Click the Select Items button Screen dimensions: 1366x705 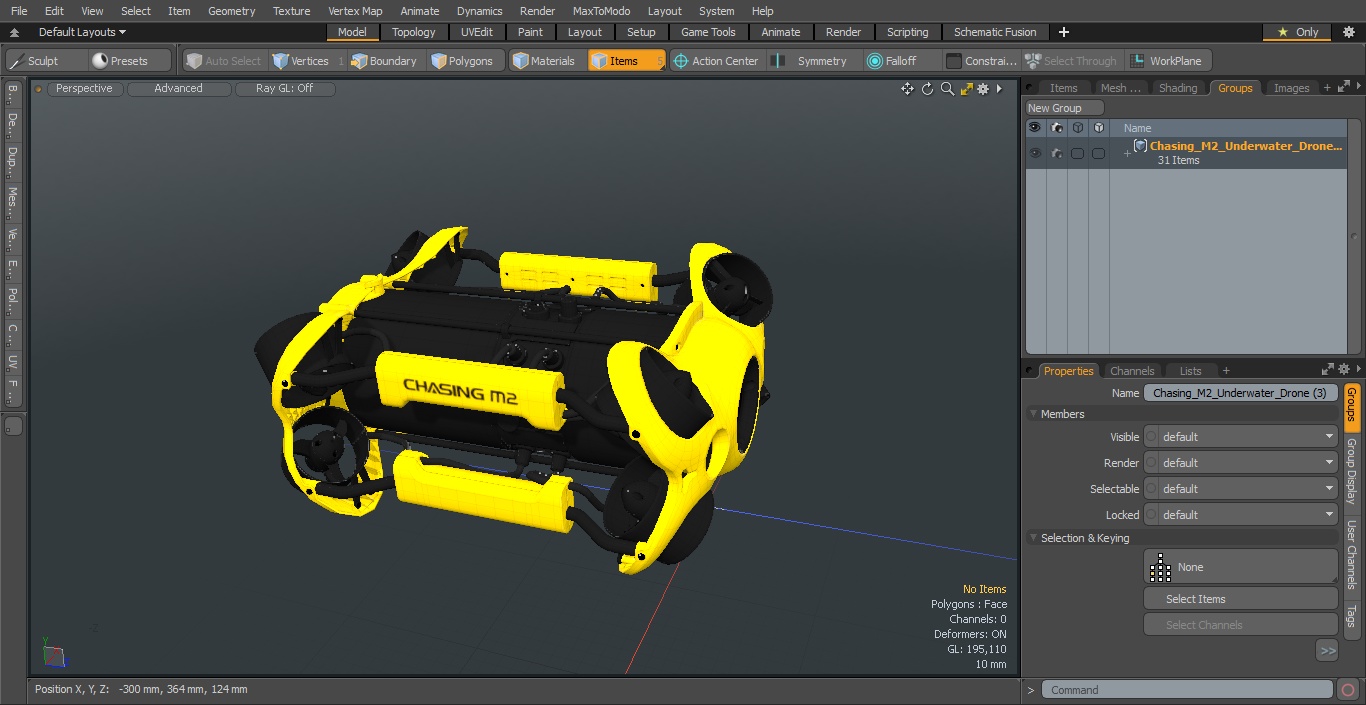[x=1240, y=599]
